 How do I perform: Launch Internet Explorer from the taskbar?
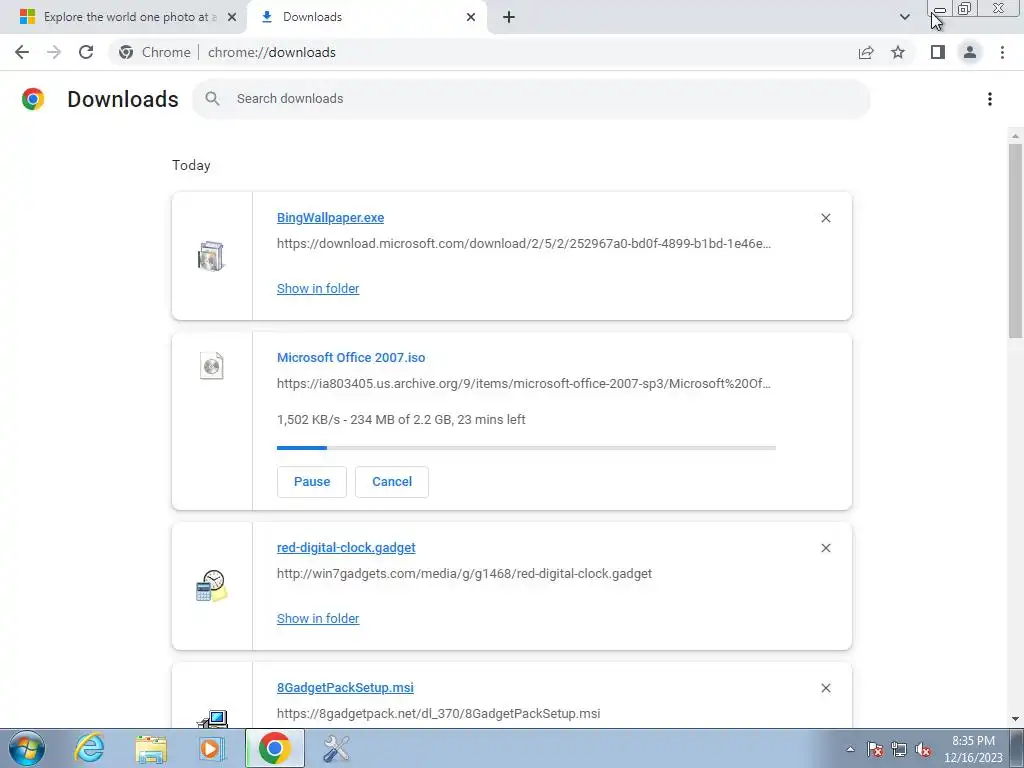pyautogui.click(x=89, y=748)
